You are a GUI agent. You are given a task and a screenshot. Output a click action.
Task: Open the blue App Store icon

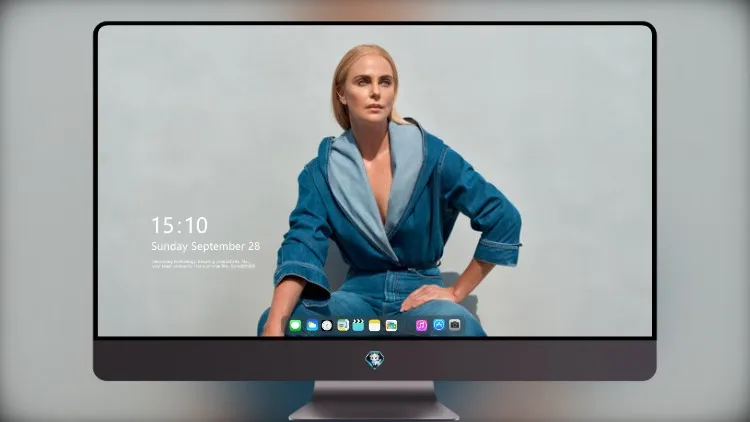[x=439, y=325]
